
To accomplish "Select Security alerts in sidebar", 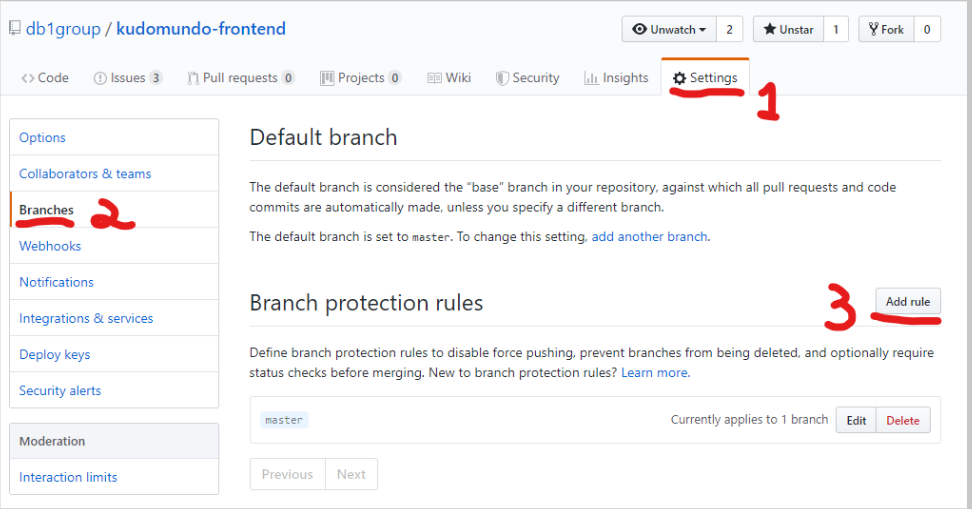I will (114, 391).
